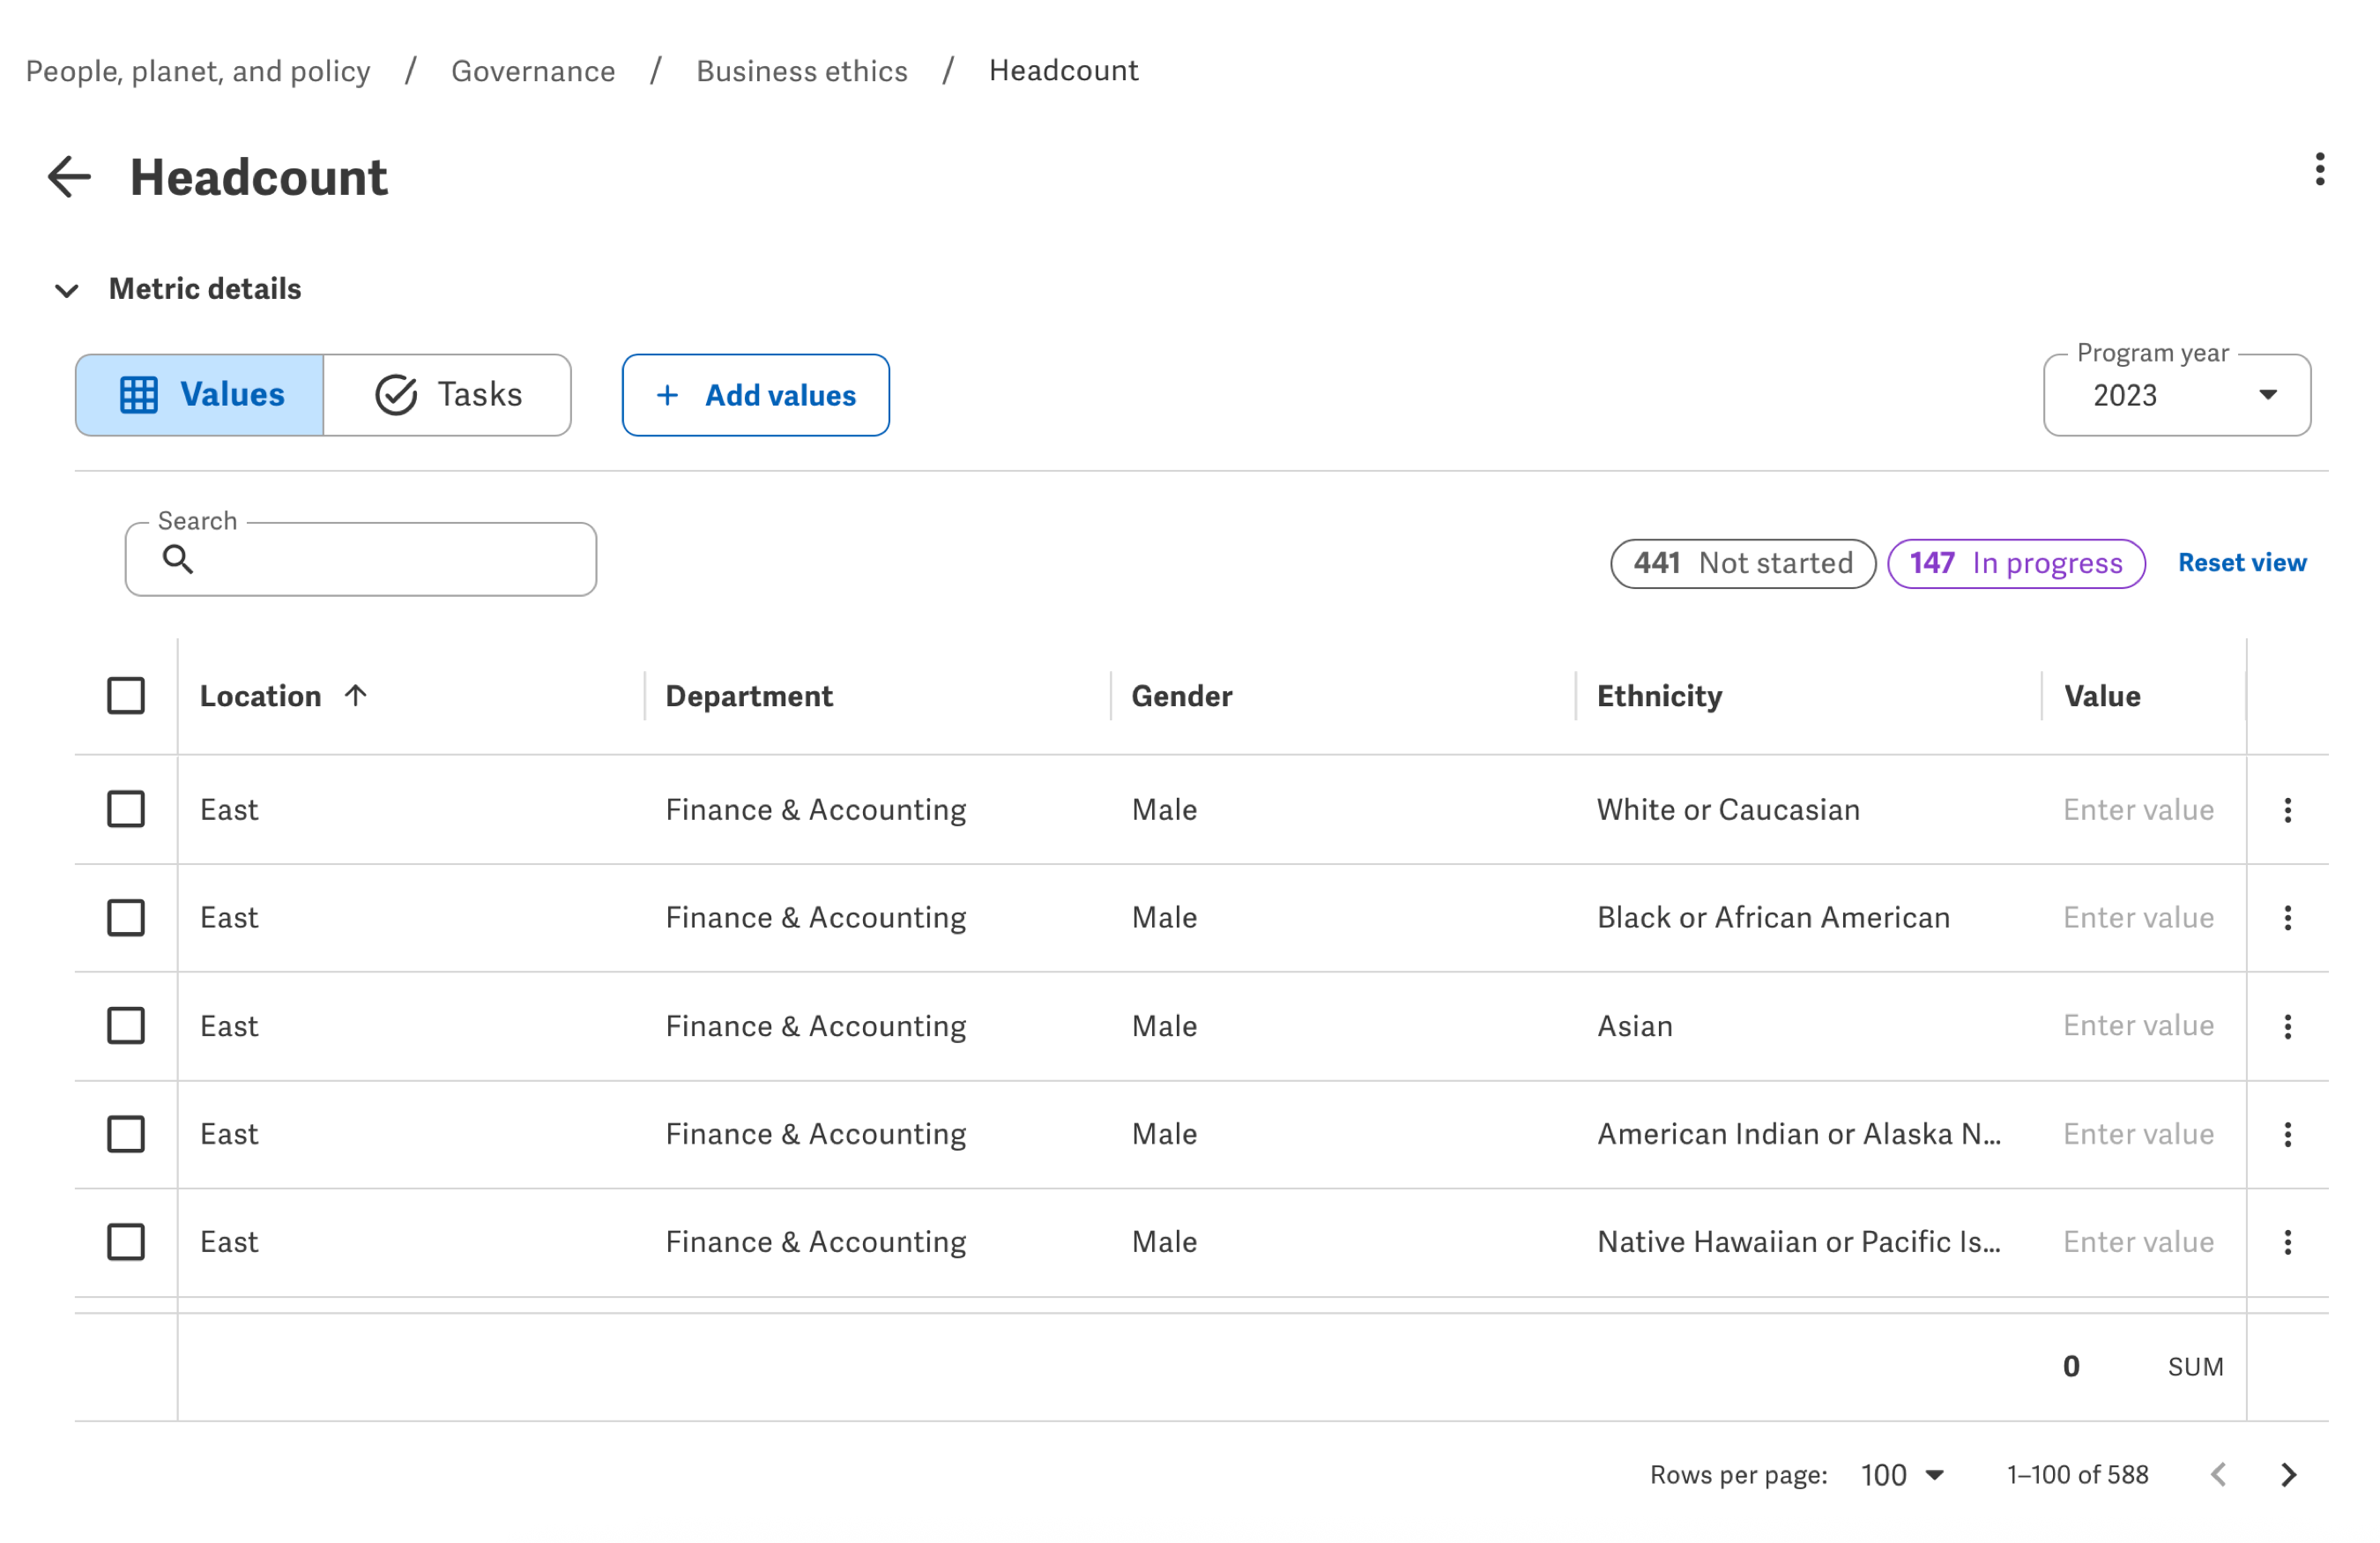
Task: Open row actions for the White or Caucasian row
Action: click(x=2287, y=810)
